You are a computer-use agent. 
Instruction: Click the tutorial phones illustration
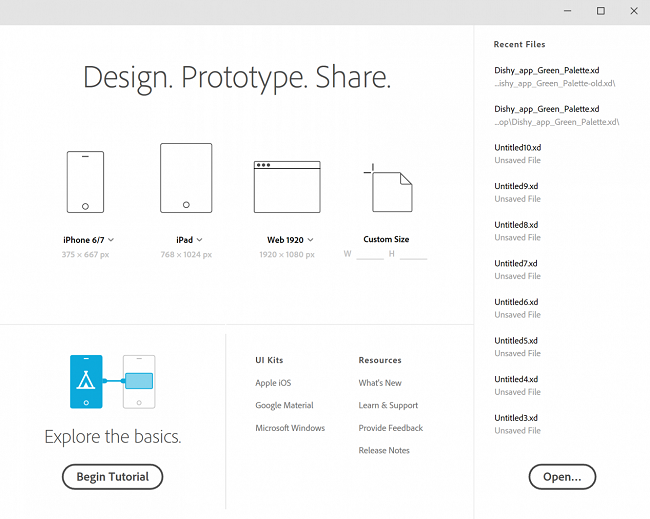click(112, 382)
